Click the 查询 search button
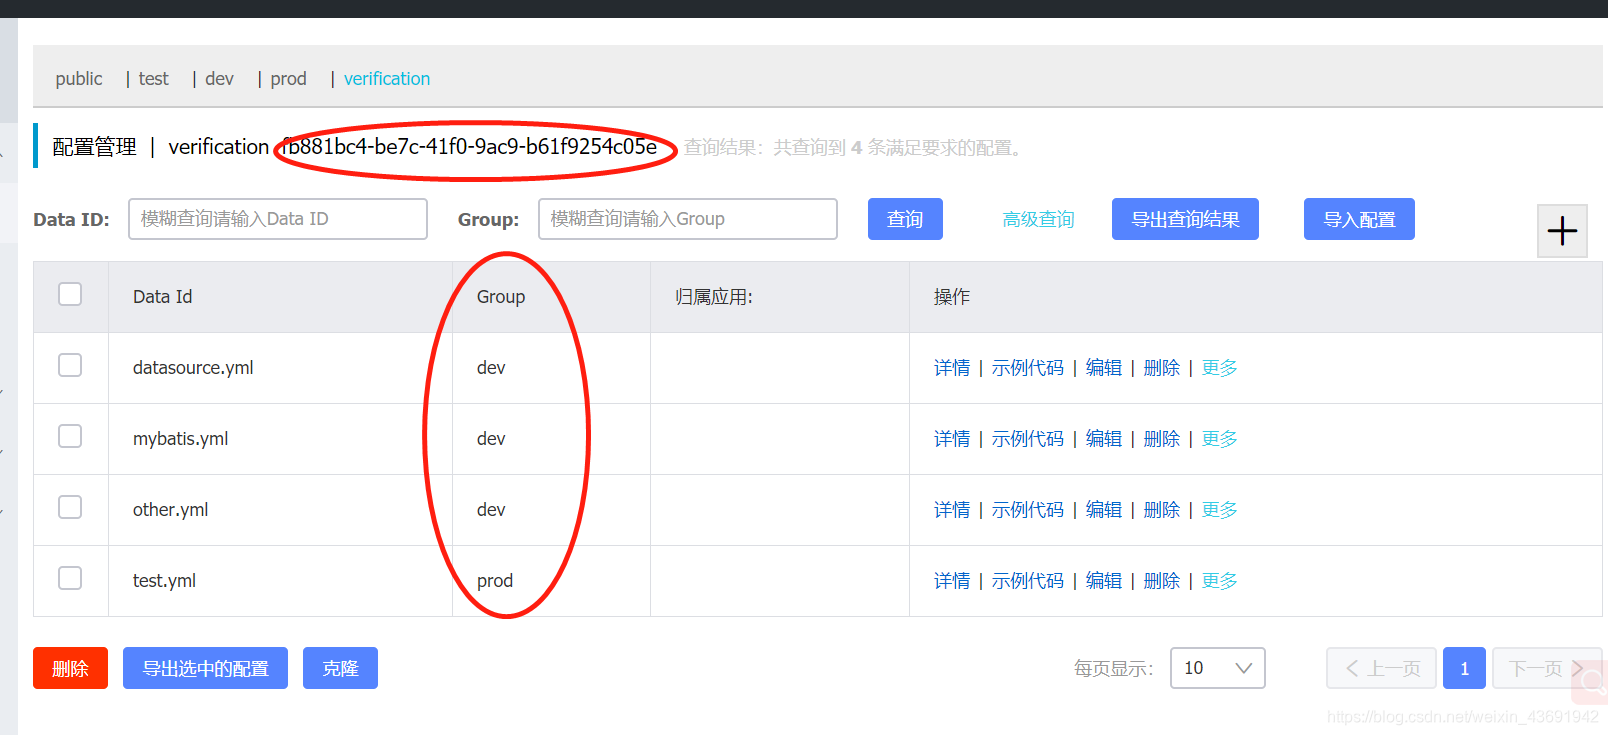Viewport: 1608px width, 735px height. tap(905, 219)
